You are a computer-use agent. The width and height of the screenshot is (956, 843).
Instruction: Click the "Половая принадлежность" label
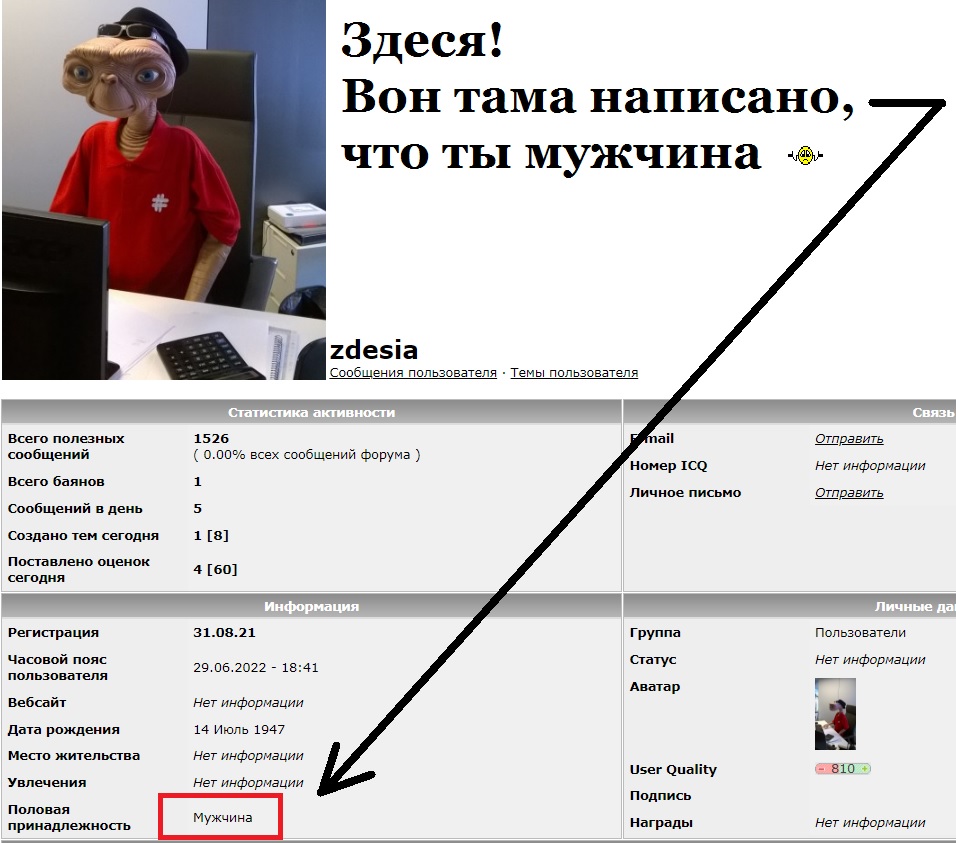[x=69, y=817]
